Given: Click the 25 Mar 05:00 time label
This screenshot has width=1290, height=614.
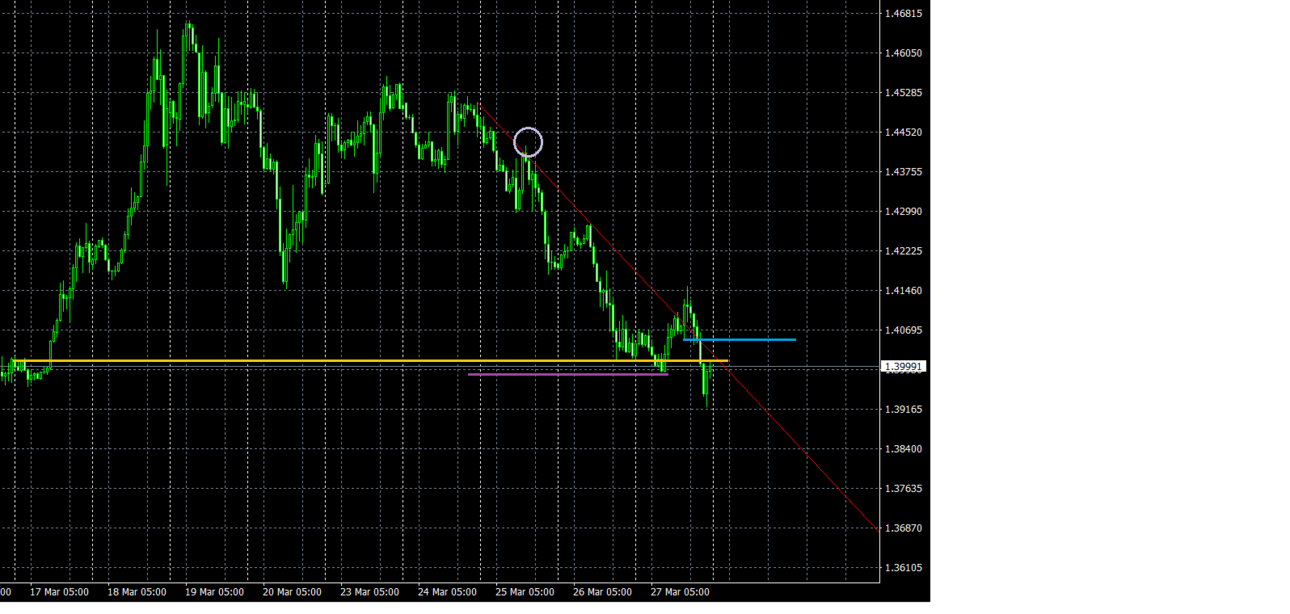Looking at the screenshot, I should [x=525, y=592].
